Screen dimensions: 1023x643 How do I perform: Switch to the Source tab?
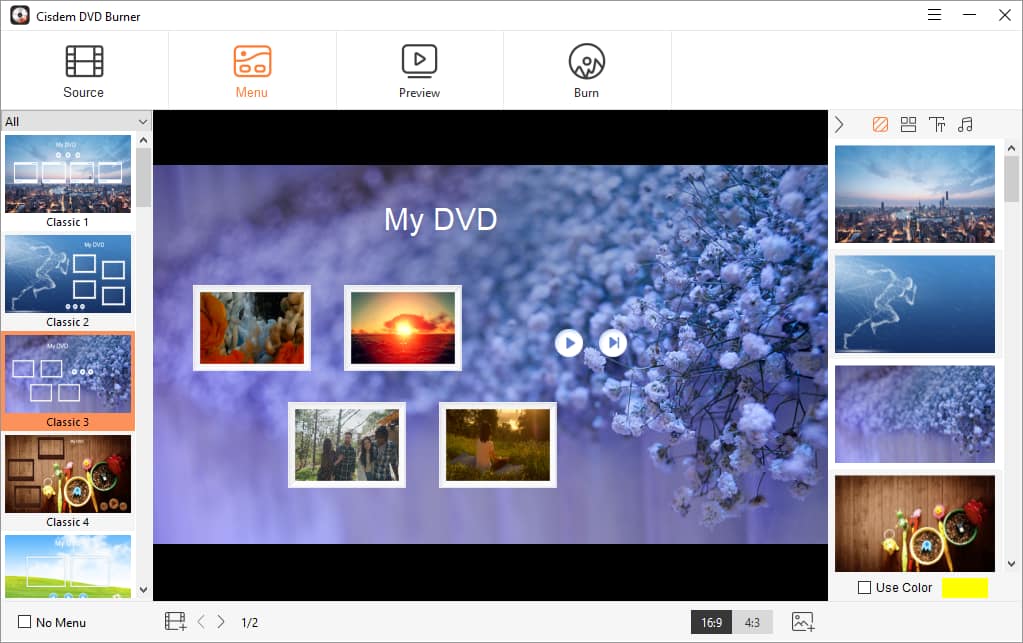pos(84,71)
